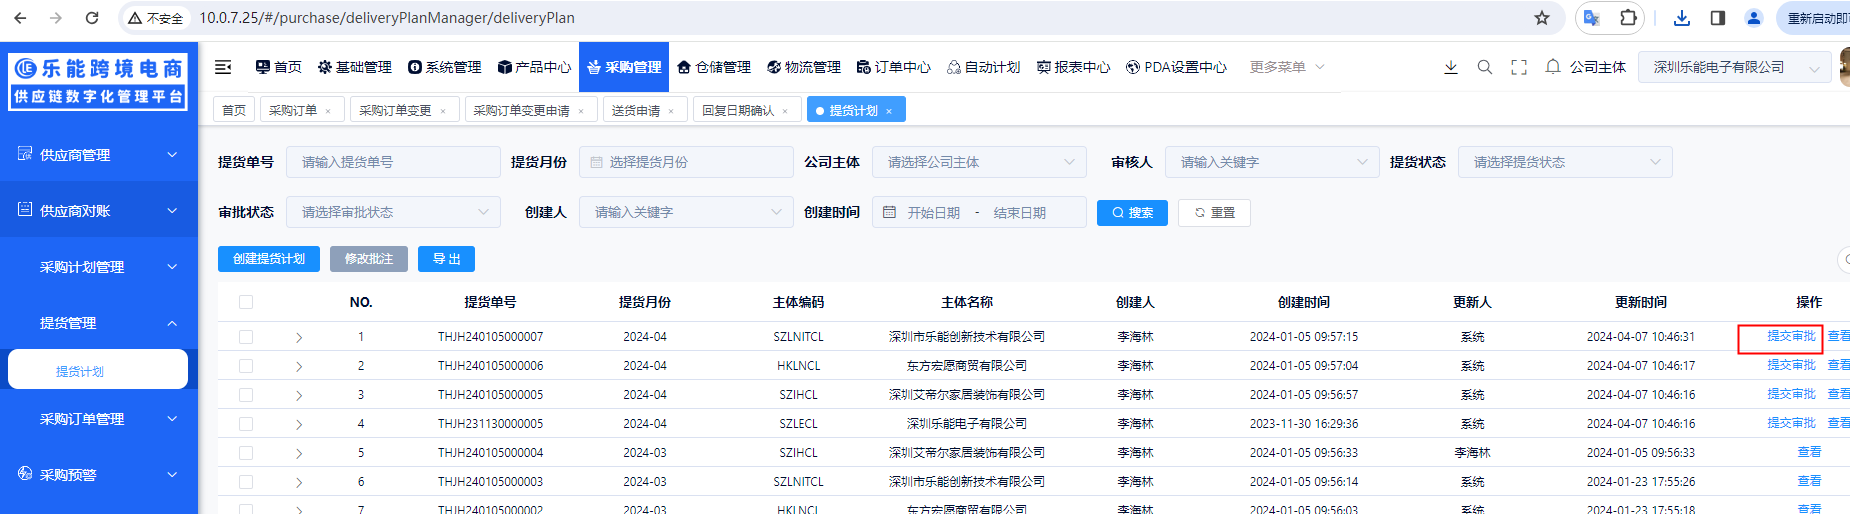Expand row THJH240105000007 details arrow
1850x514 pixels.
299,338
